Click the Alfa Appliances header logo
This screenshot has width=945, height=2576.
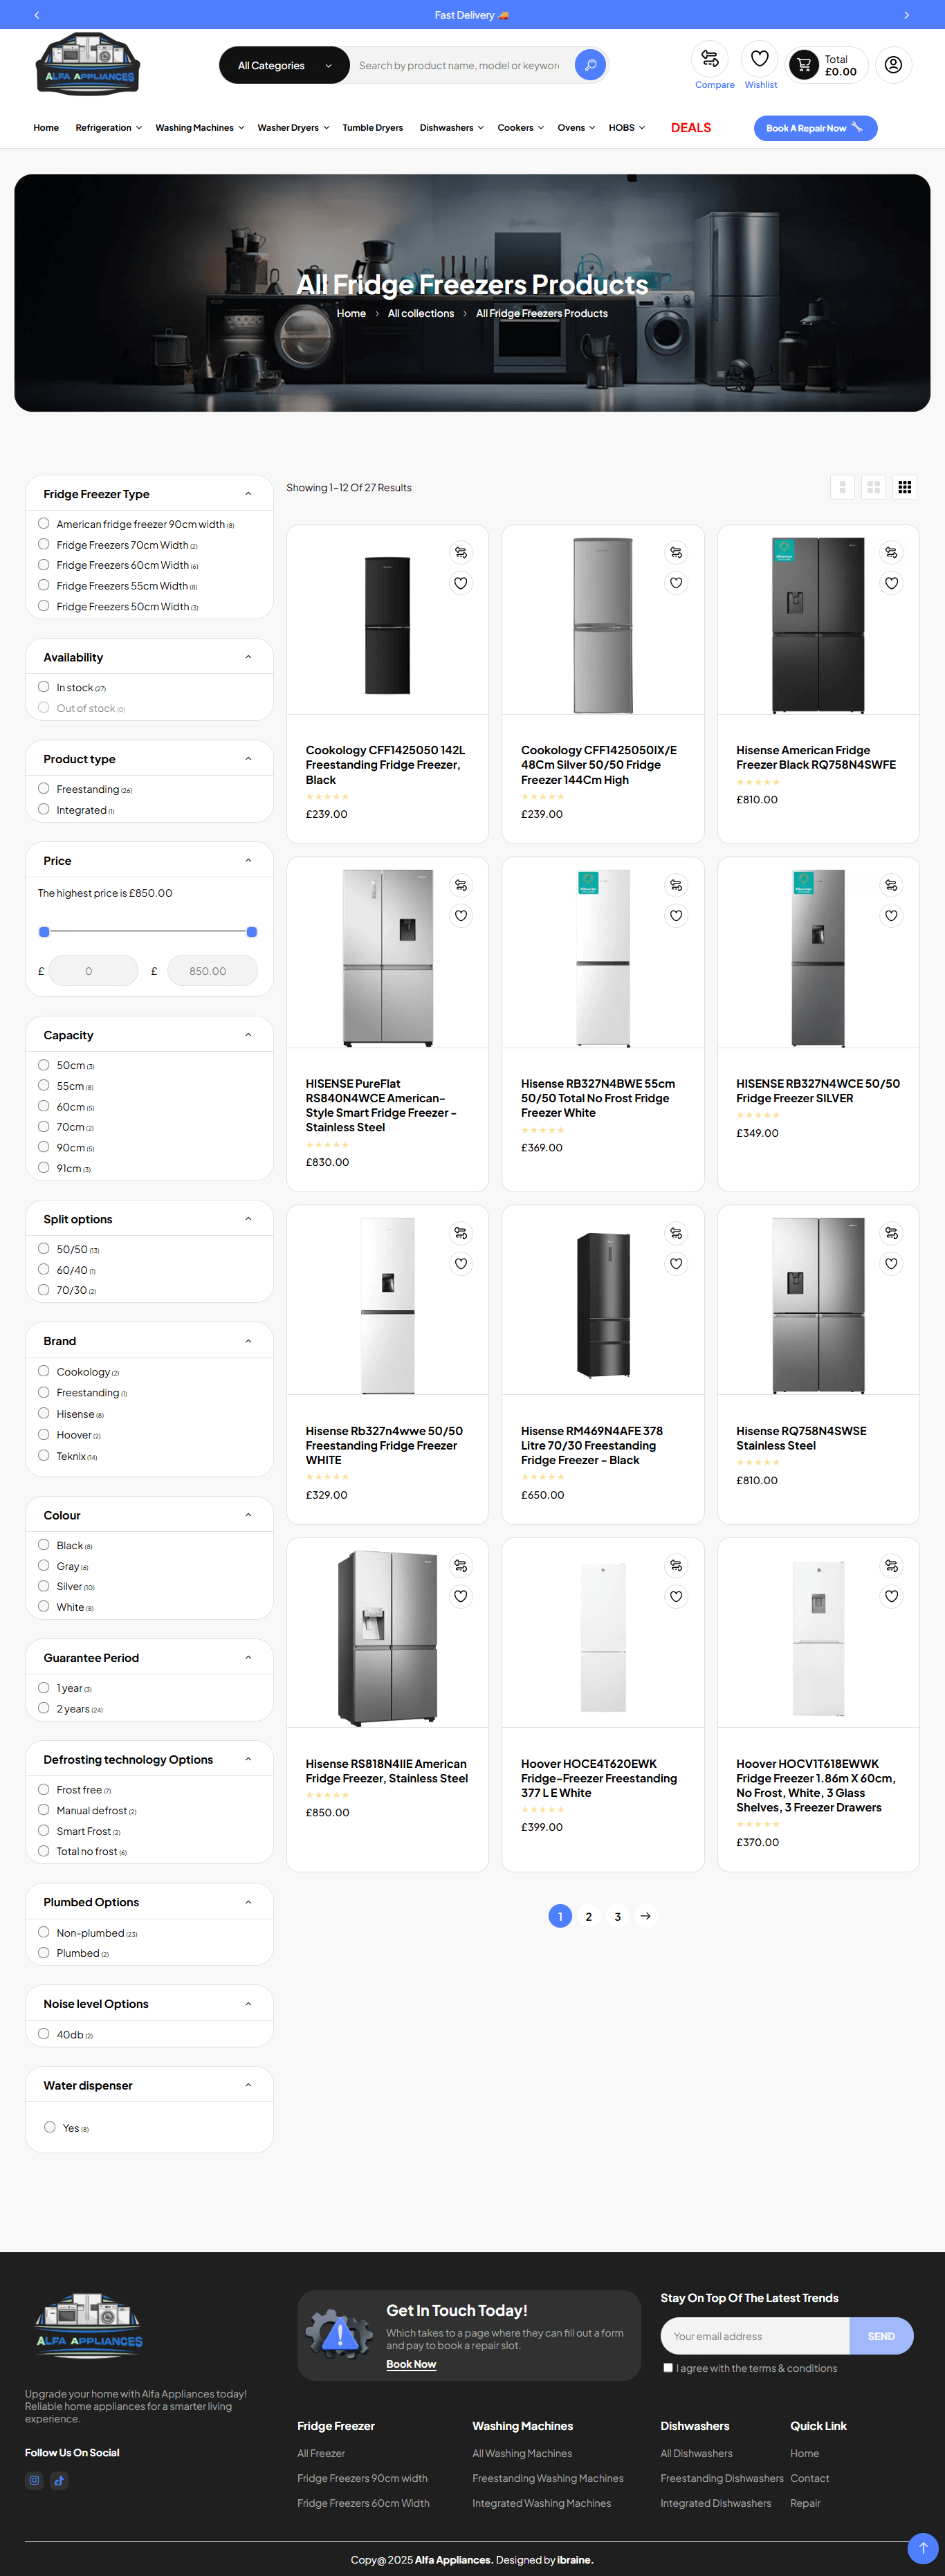88,65
